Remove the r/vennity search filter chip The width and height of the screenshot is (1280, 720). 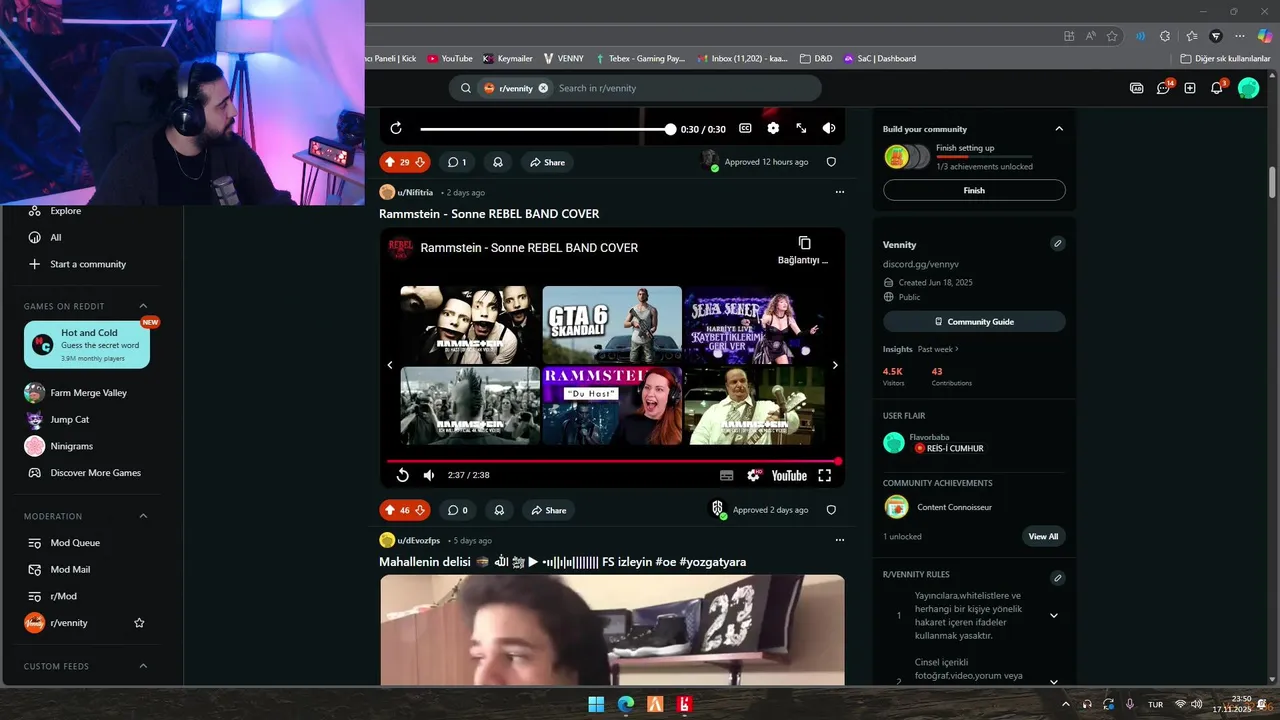click(x=543, y=88)
